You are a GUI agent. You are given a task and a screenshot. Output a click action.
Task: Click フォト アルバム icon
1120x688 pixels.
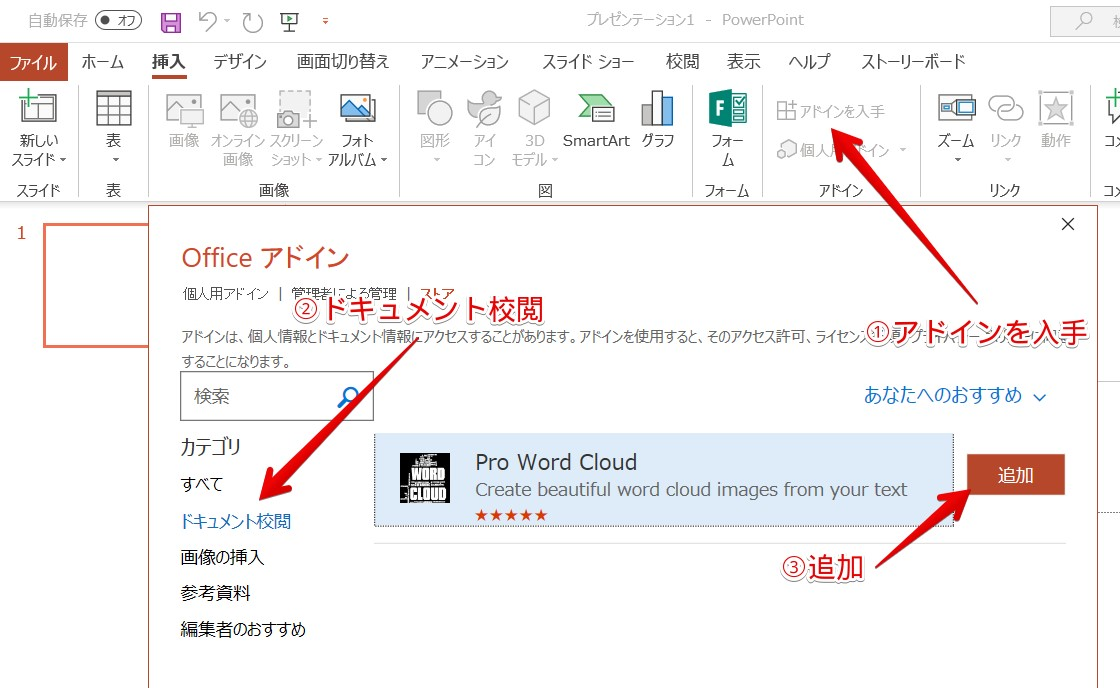coord(357,109)
